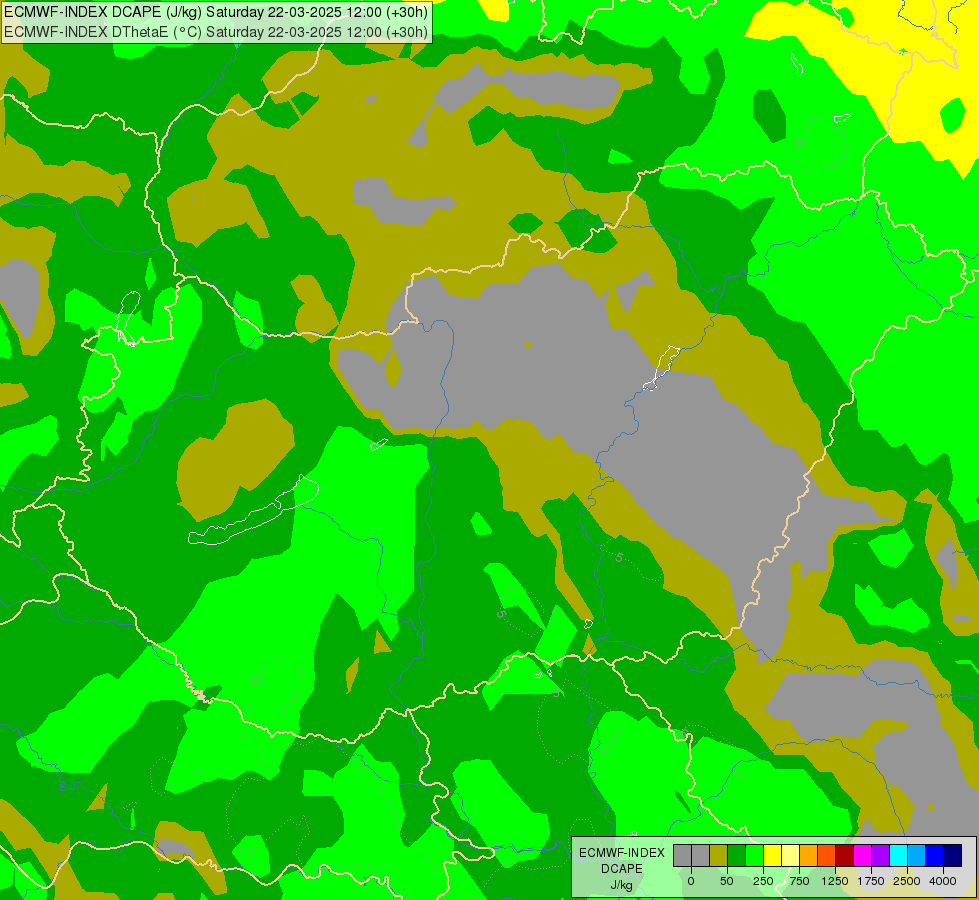Pick the cyan legend swatch
Image resolution: width=979 pixels, height=900 pixels.
[x=898, y=855]
